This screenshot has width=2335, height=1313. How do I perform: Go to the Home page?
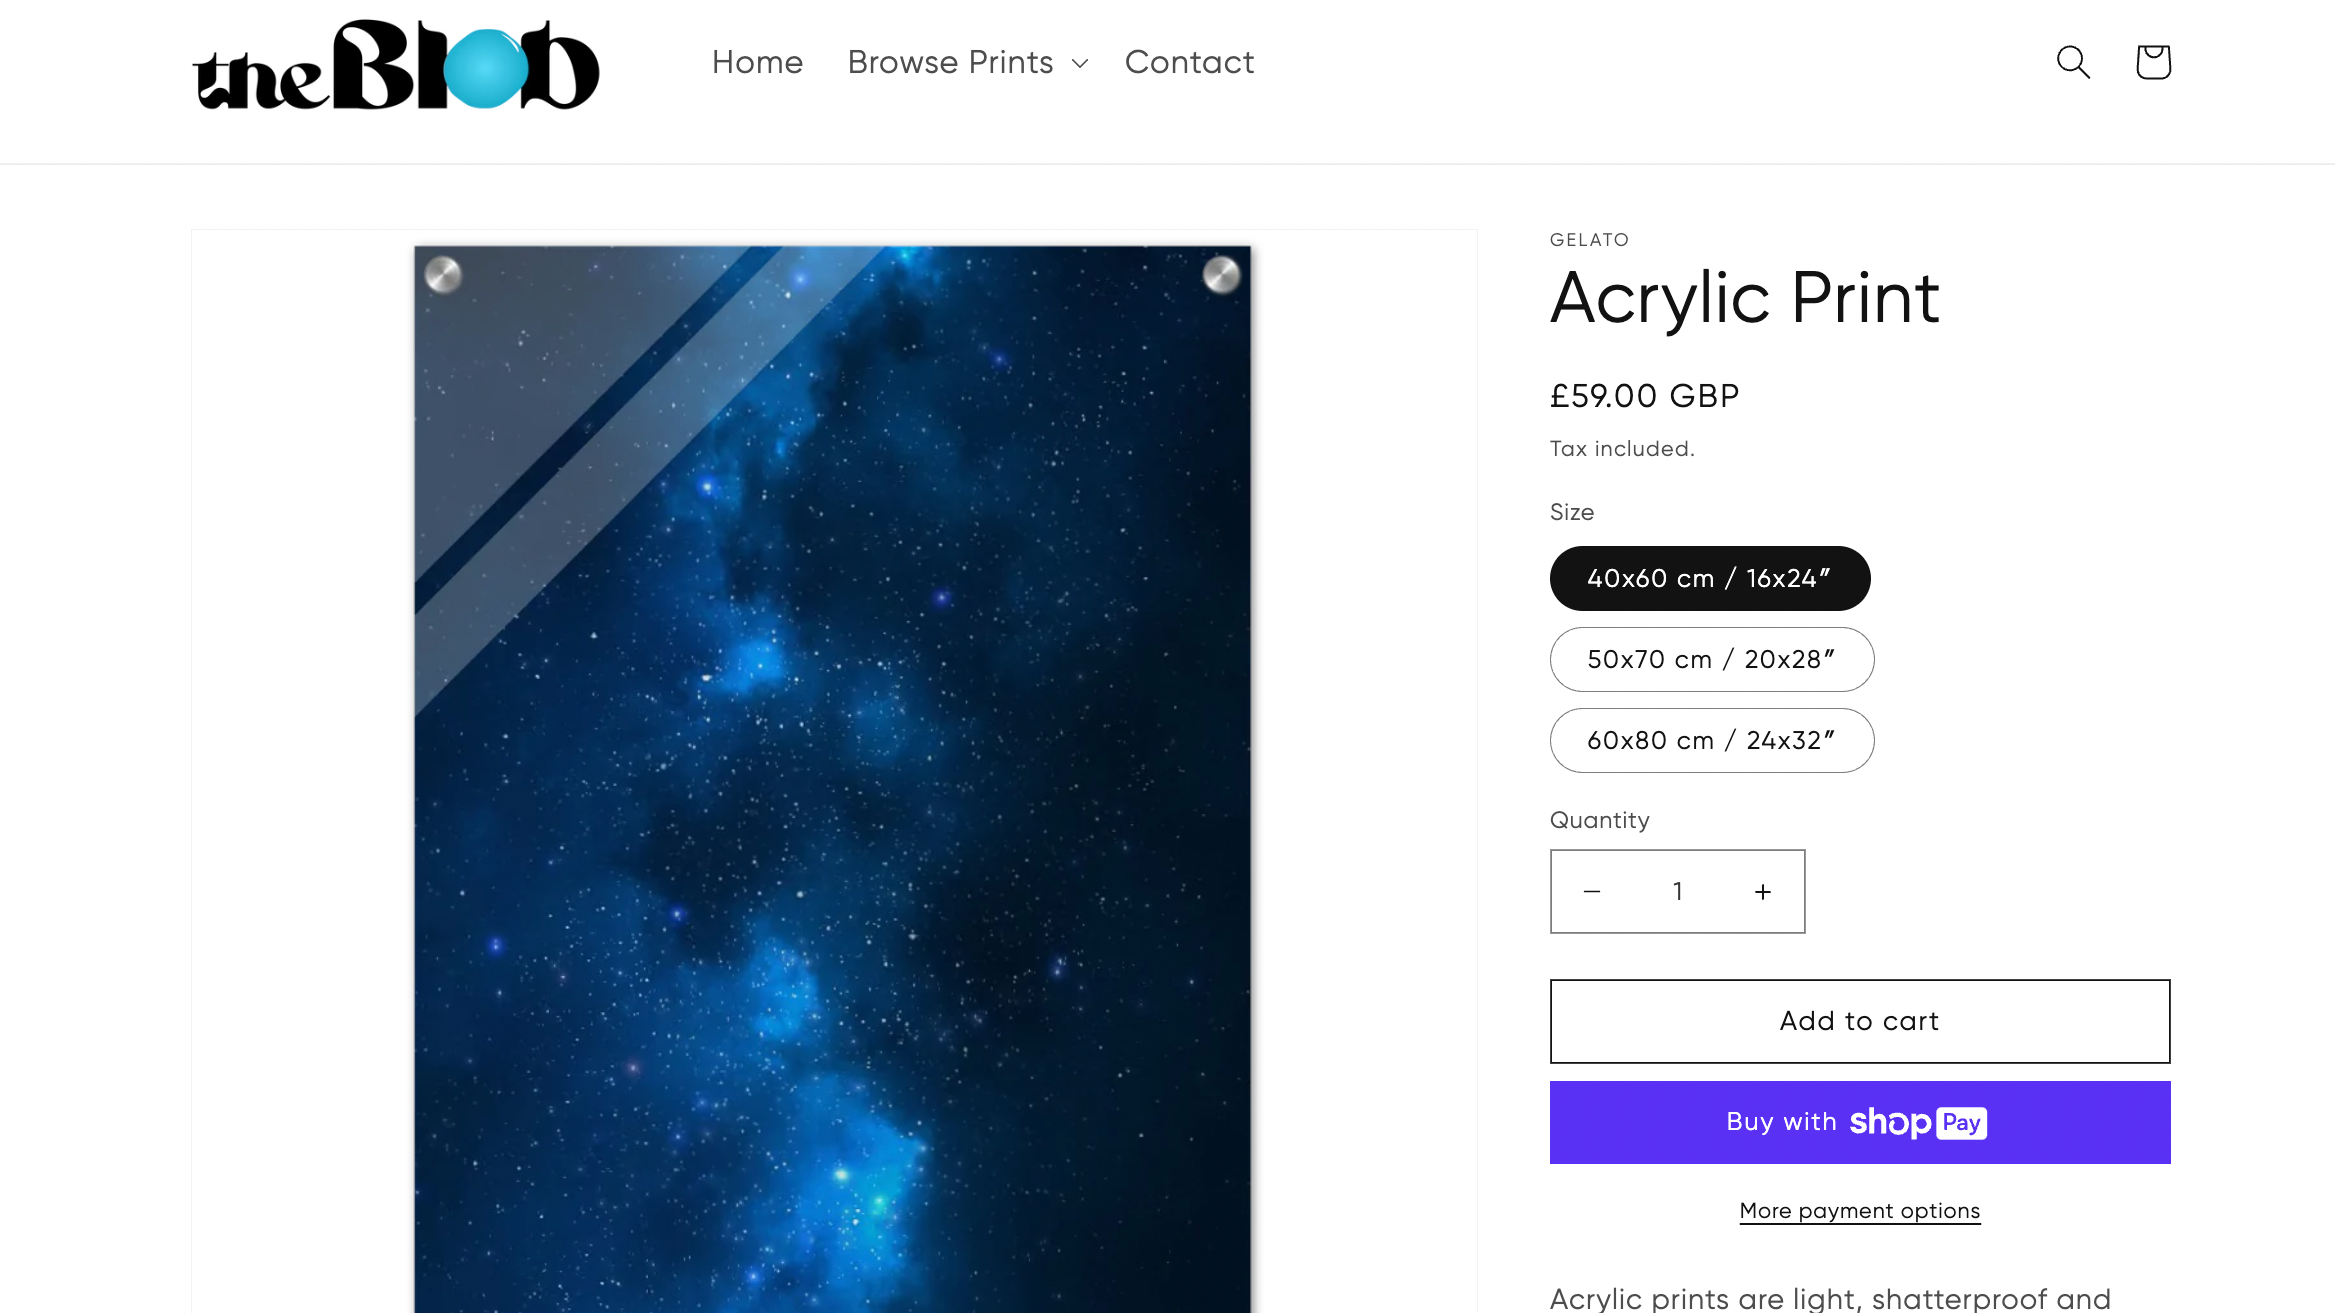[757, 62]
